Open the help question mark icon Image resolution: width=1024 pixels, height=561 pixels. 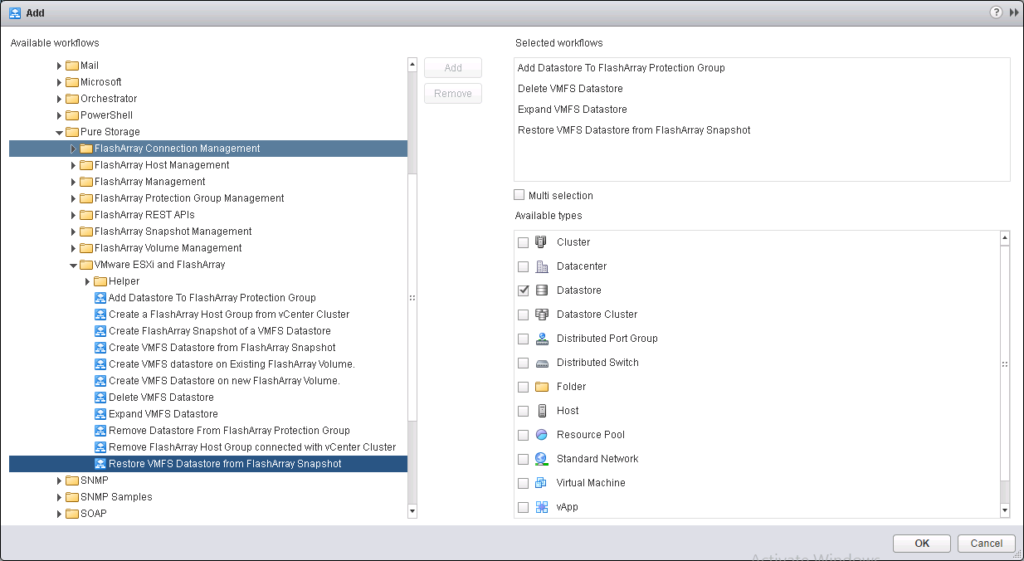[x=995, y=12]
